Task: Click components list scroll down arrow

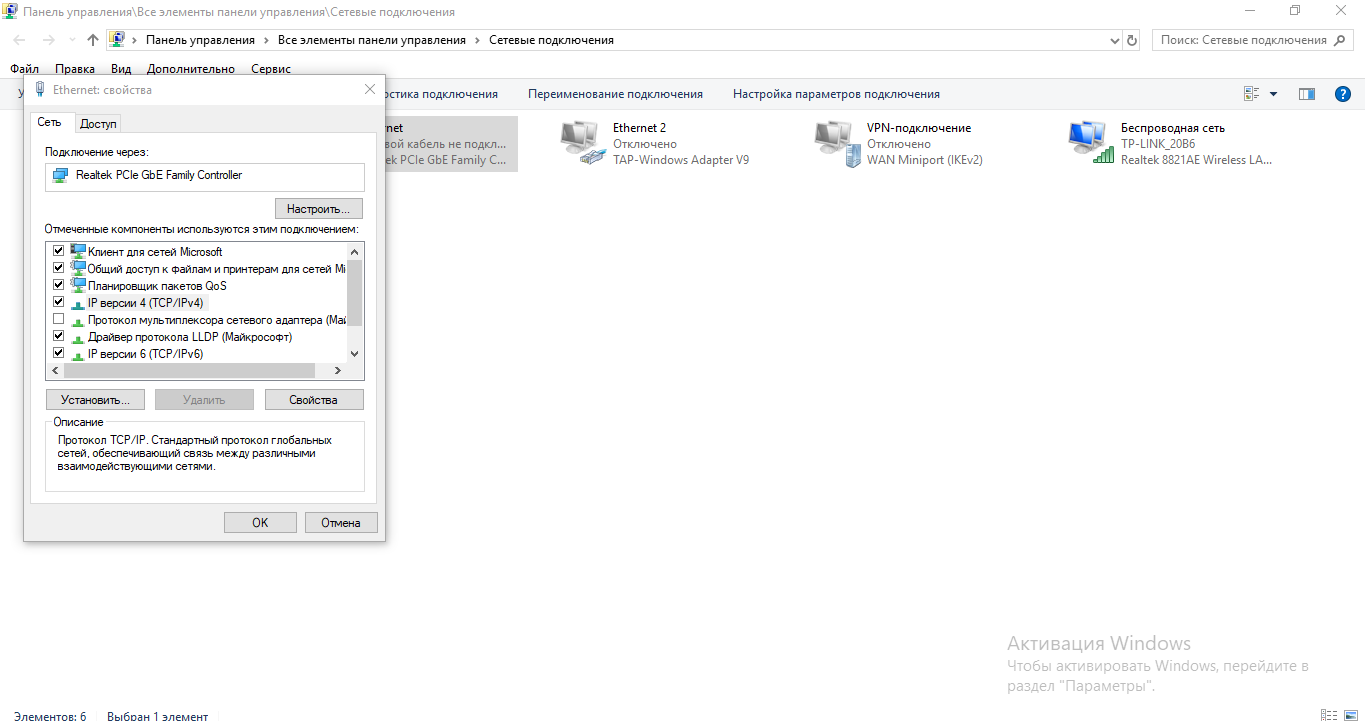Action: (354, 354)
